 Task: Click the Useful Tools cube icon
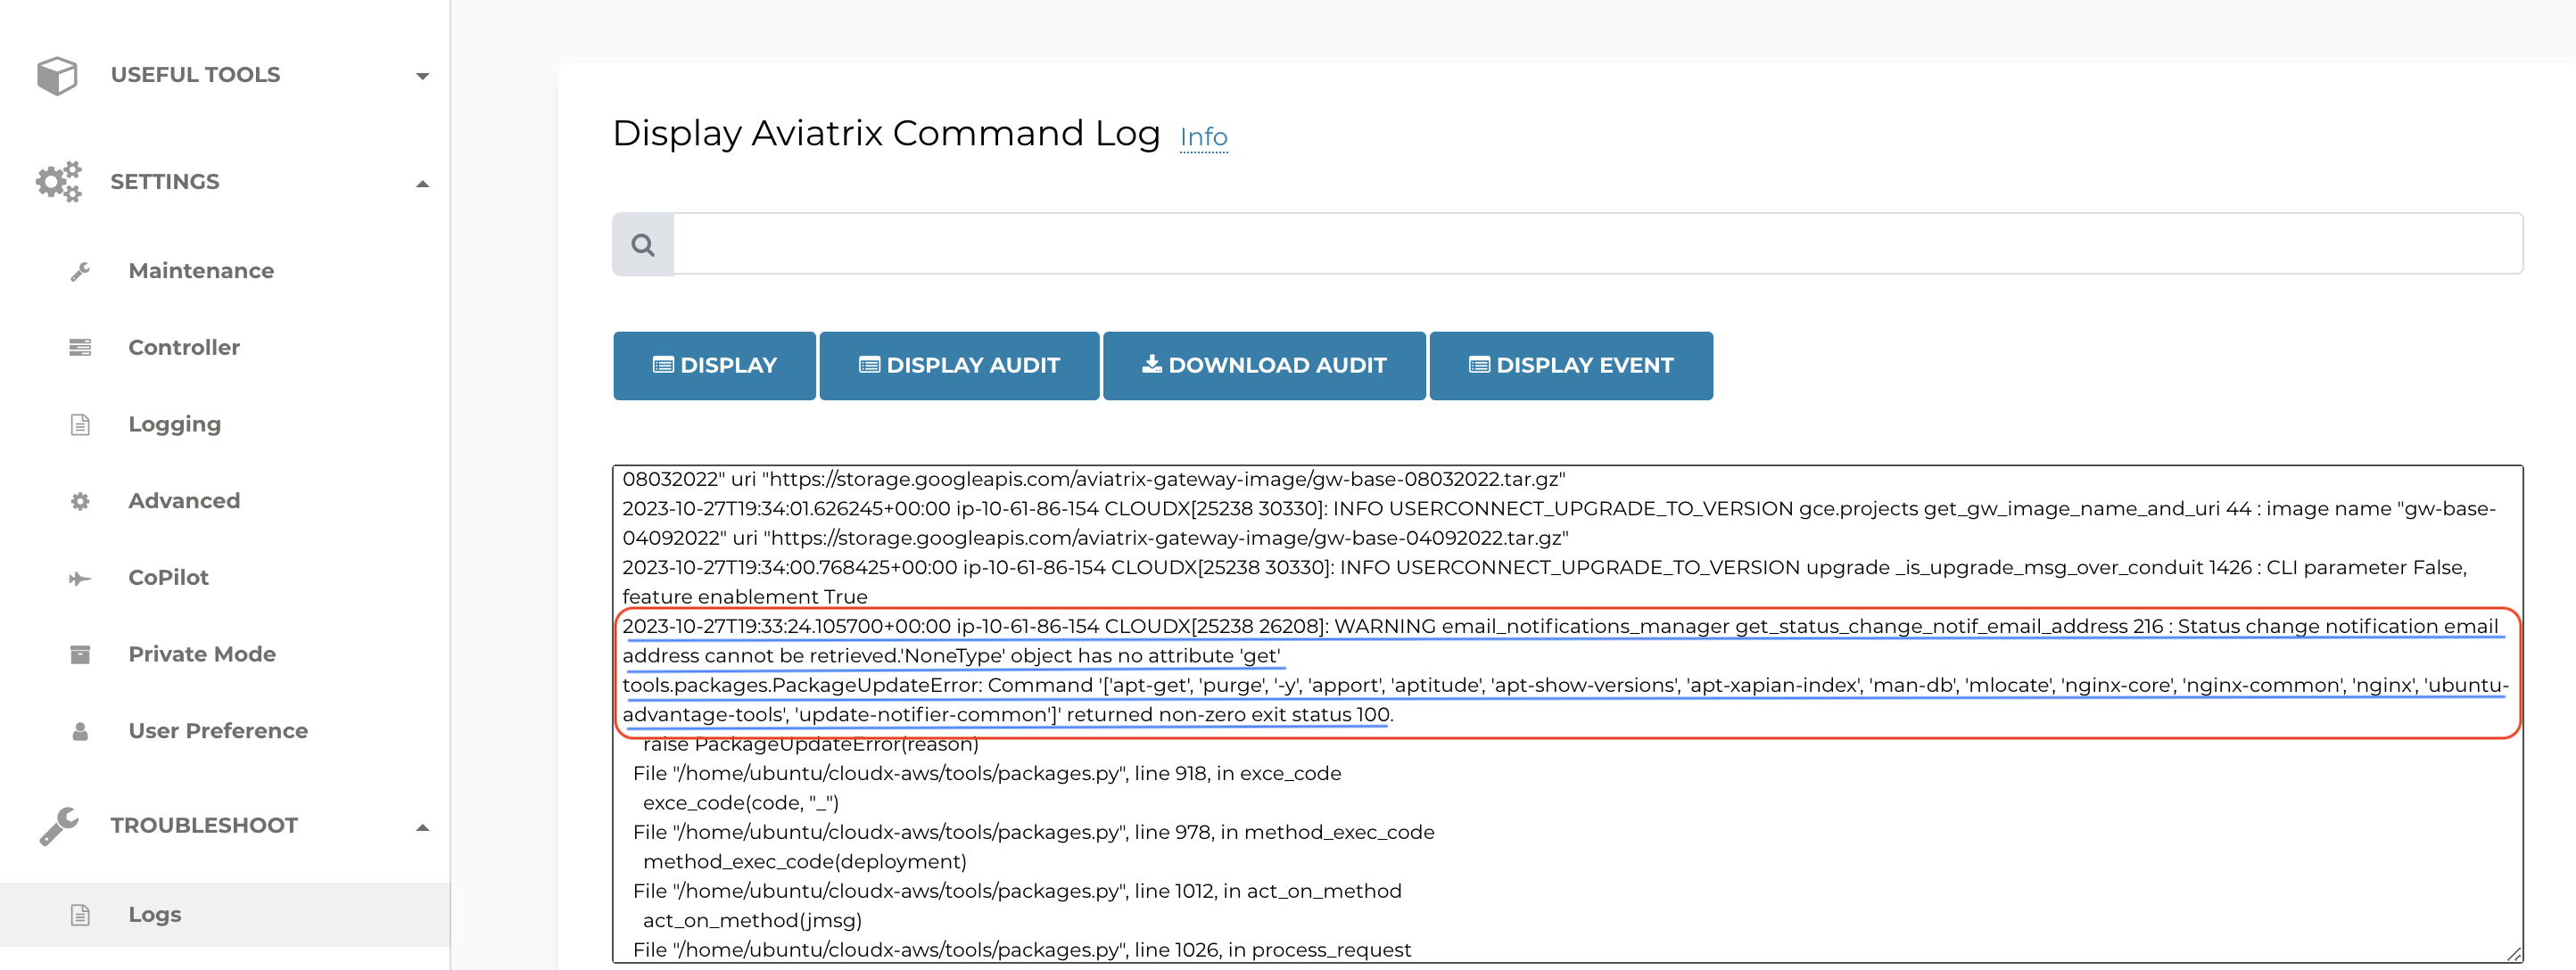pyautogui.click(x=58, y=74)
